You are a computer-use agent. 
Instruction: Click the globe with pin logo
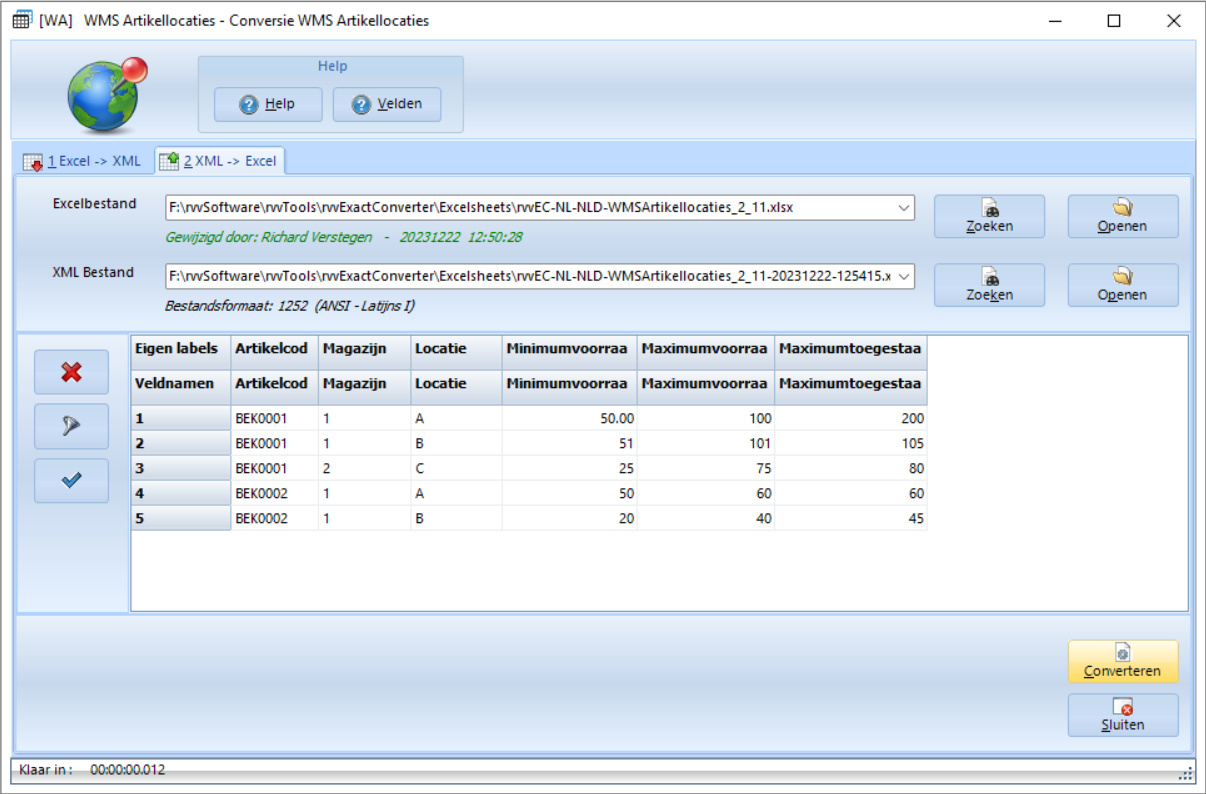tap(106, 95)
